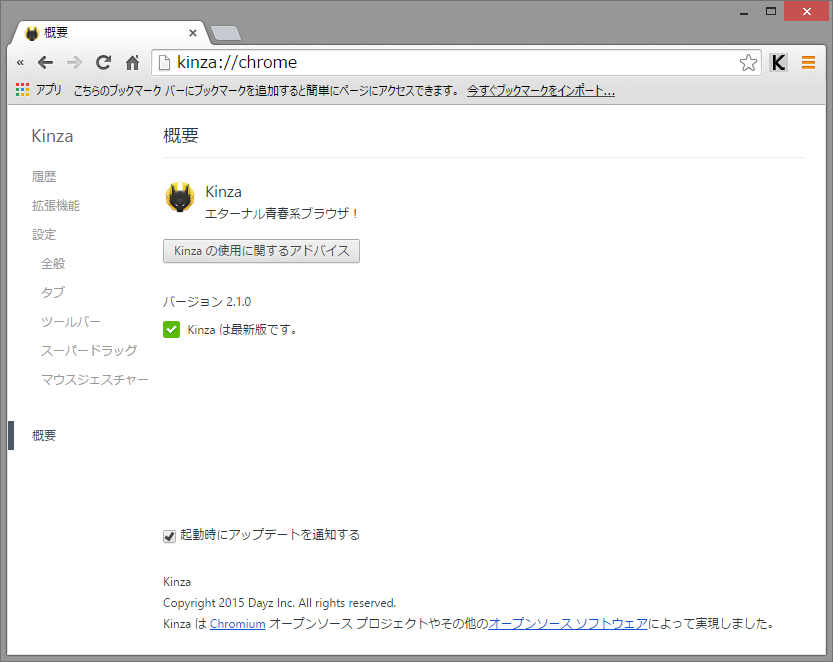Open the Kinza hamburger menu

coord(808,61)
